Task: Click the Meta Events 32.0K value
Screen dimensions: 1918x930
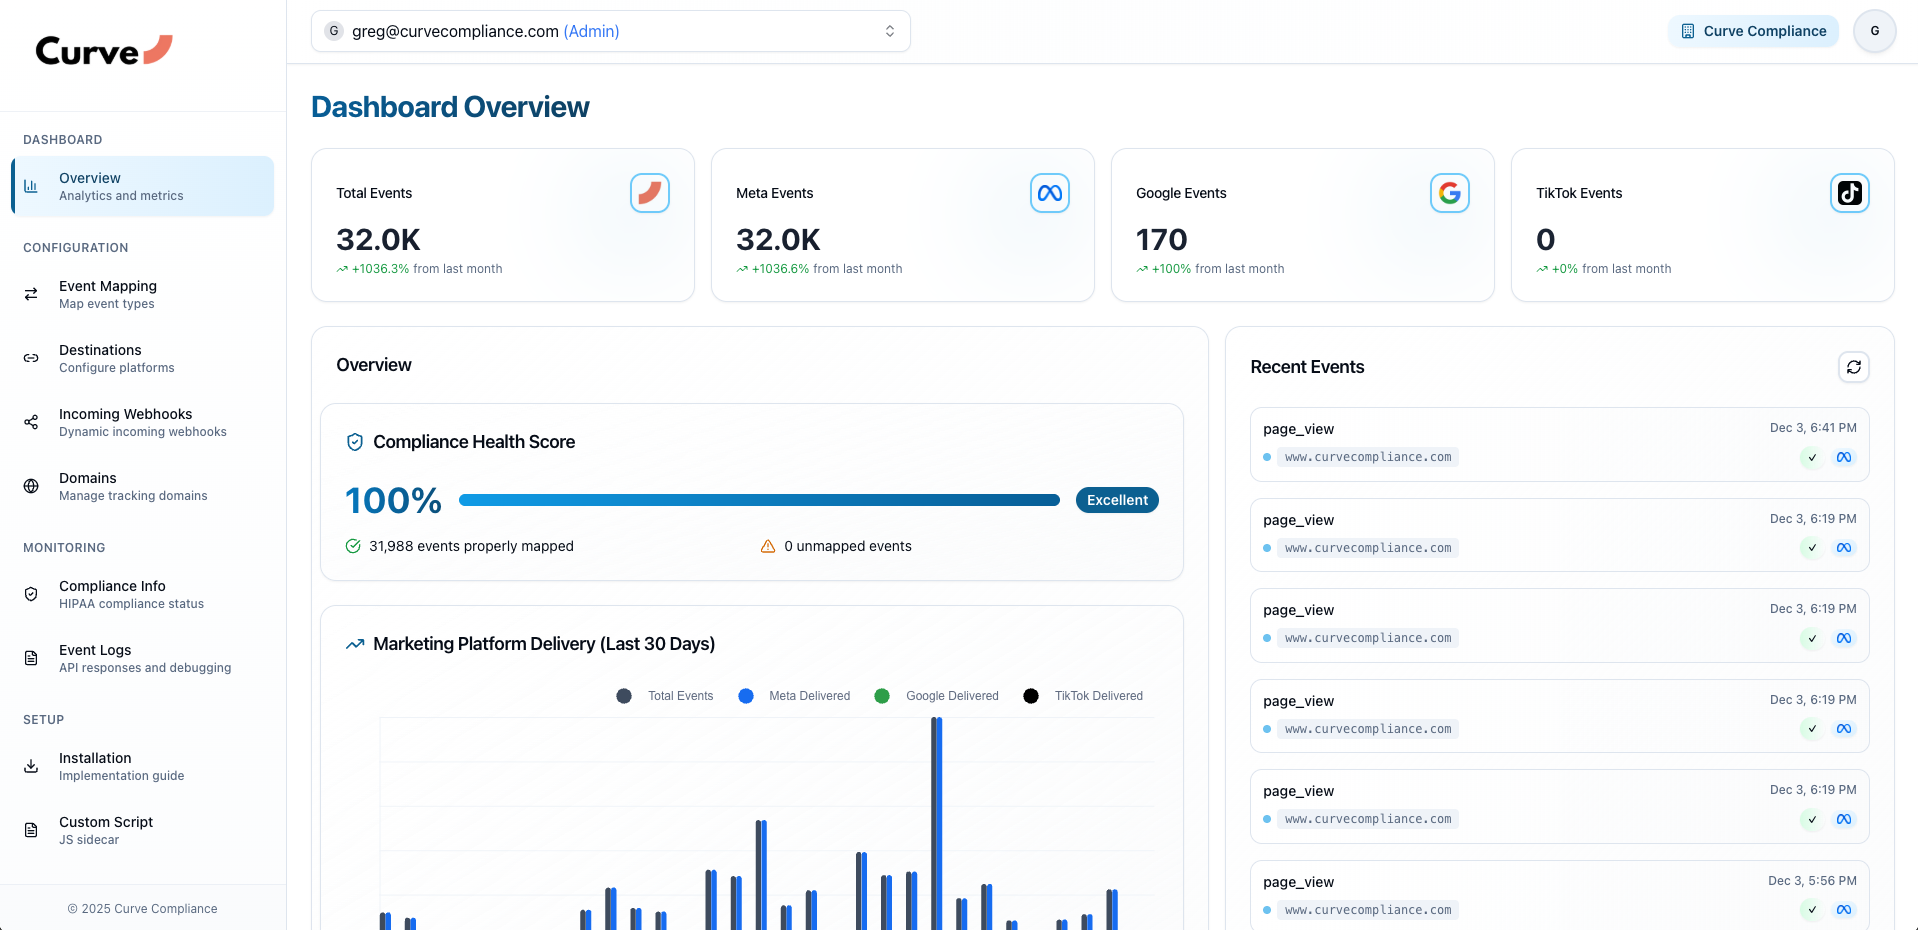Action: (778, 240)
